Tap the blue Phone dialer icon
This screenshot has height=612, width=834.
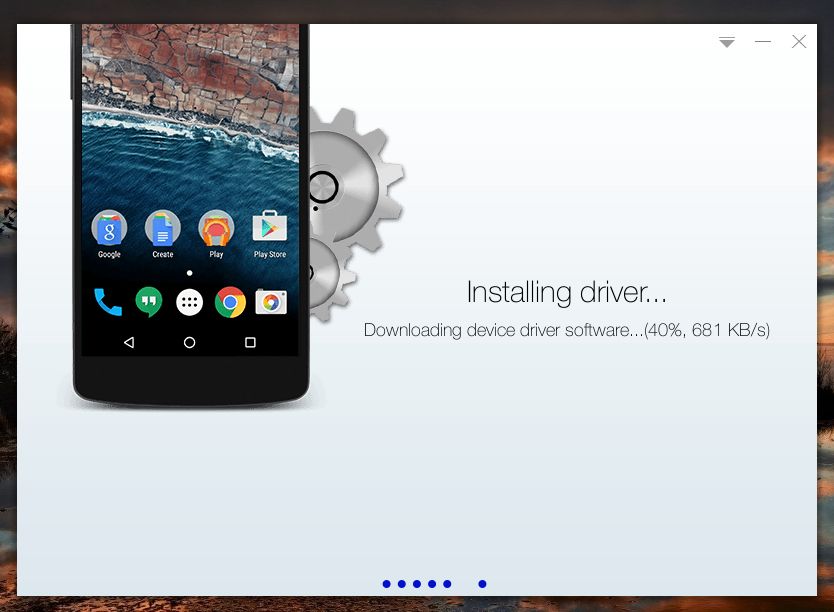click(x=108, y=302)
